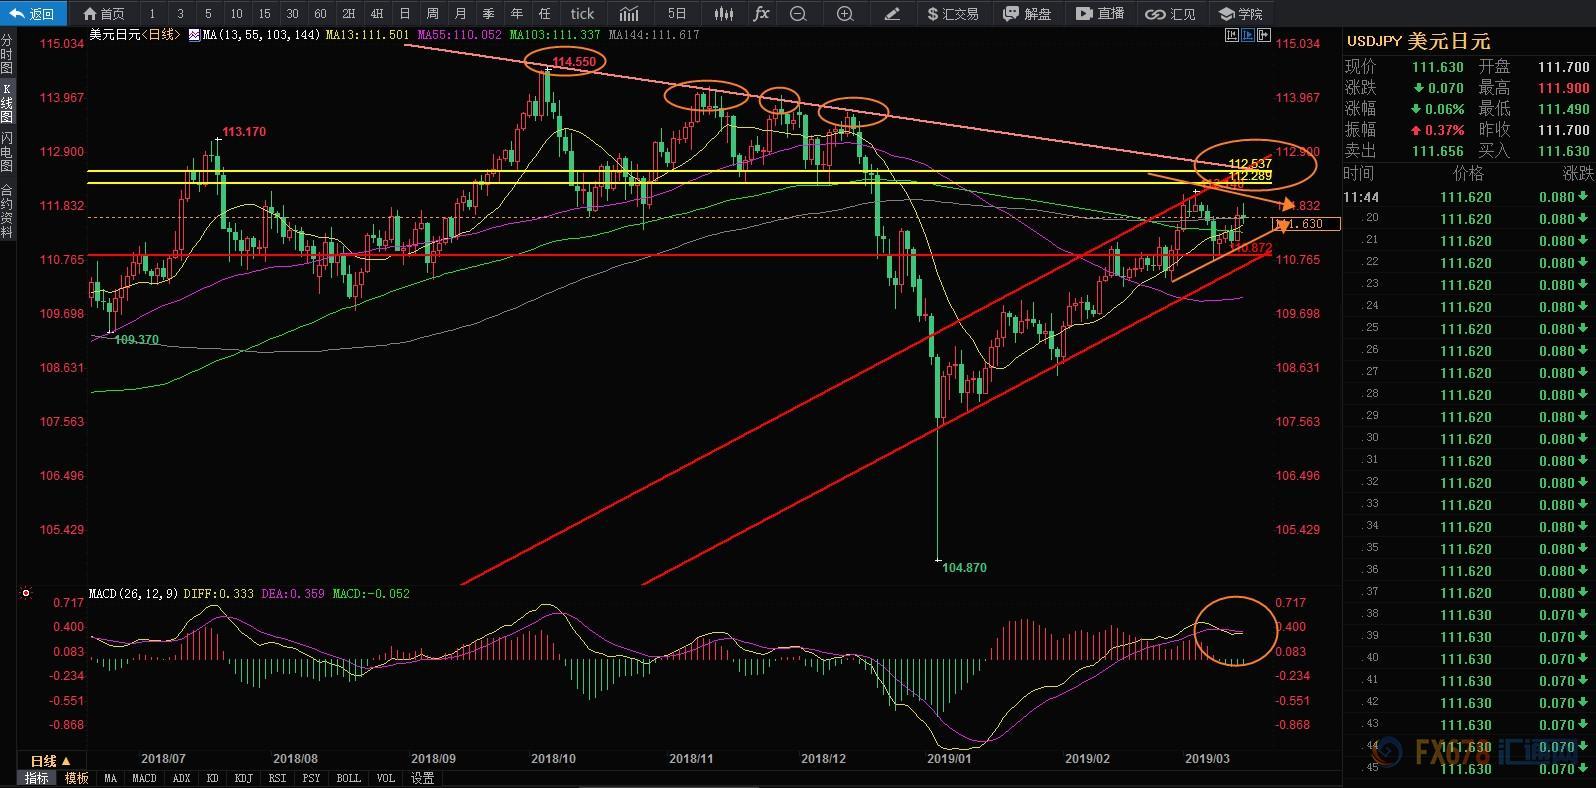The image size is (1596, 788).
Task: Switch to daily 日 chart
Action: coord(404,13)
